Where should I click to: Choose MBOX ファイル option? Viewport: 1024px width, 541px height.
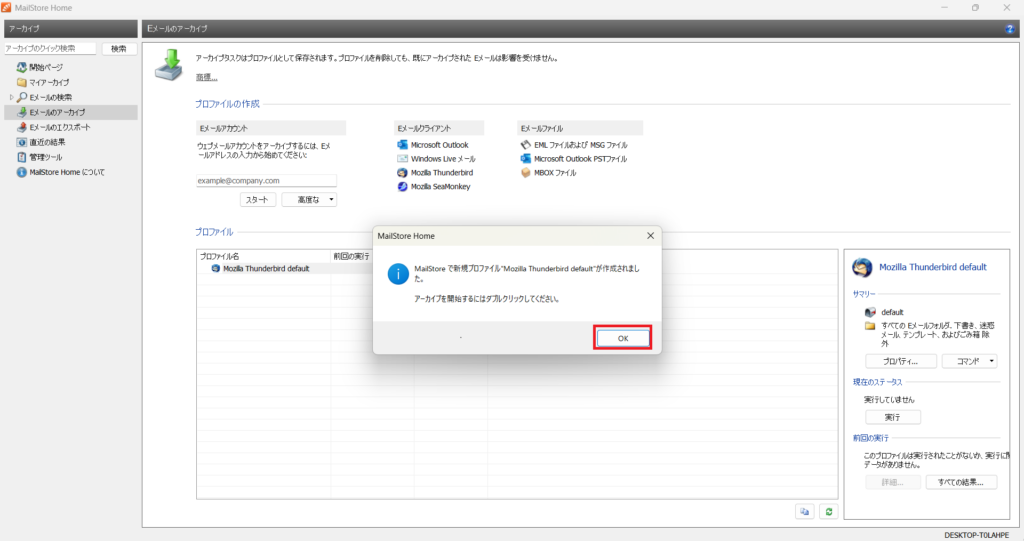coord(555,172)
